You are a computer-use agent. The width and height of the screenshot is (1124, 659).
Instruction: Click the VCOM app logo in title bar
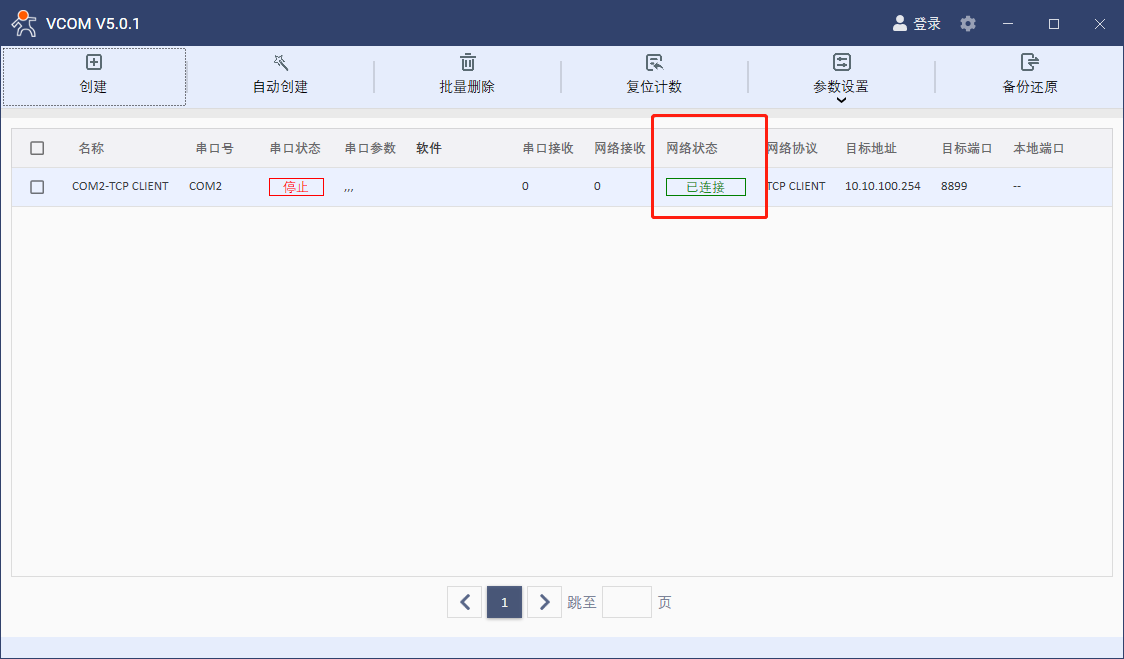[x=23, y=23]
